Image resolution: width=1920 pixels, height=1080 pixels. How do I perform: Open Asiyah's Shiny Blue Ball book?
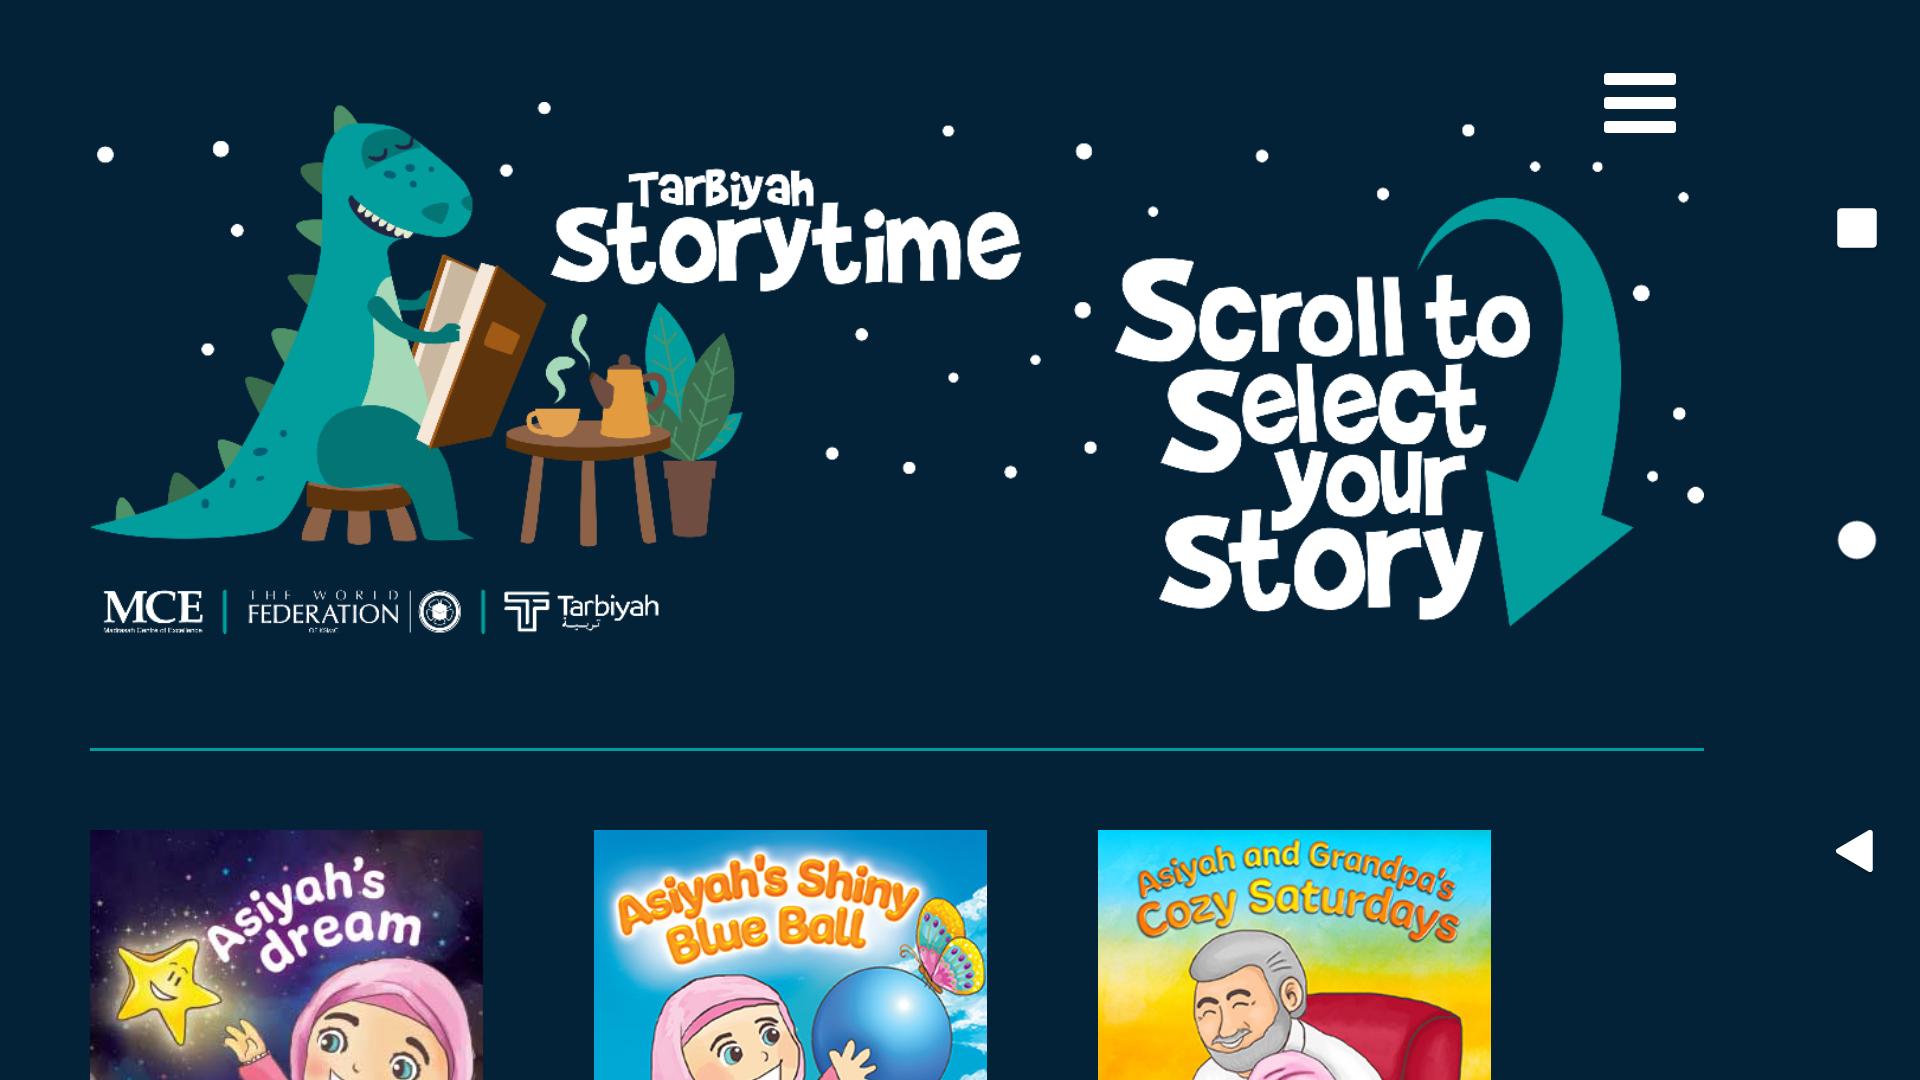click(x=790, y=955)
